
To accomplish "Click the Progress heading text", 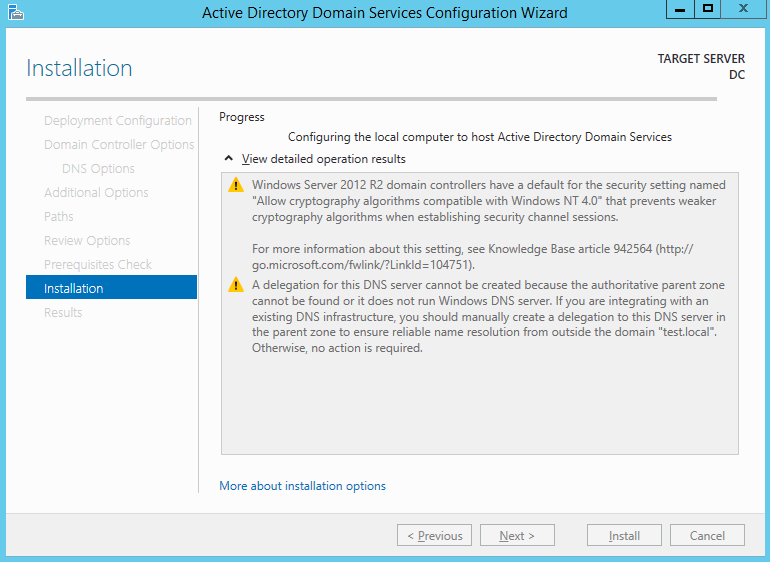I will (242, 117).
